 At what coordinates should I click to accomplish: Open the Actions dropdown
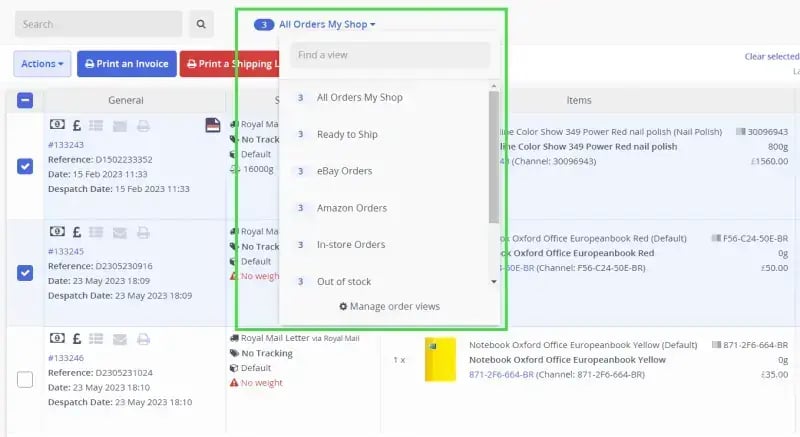[x=42, y=64]
